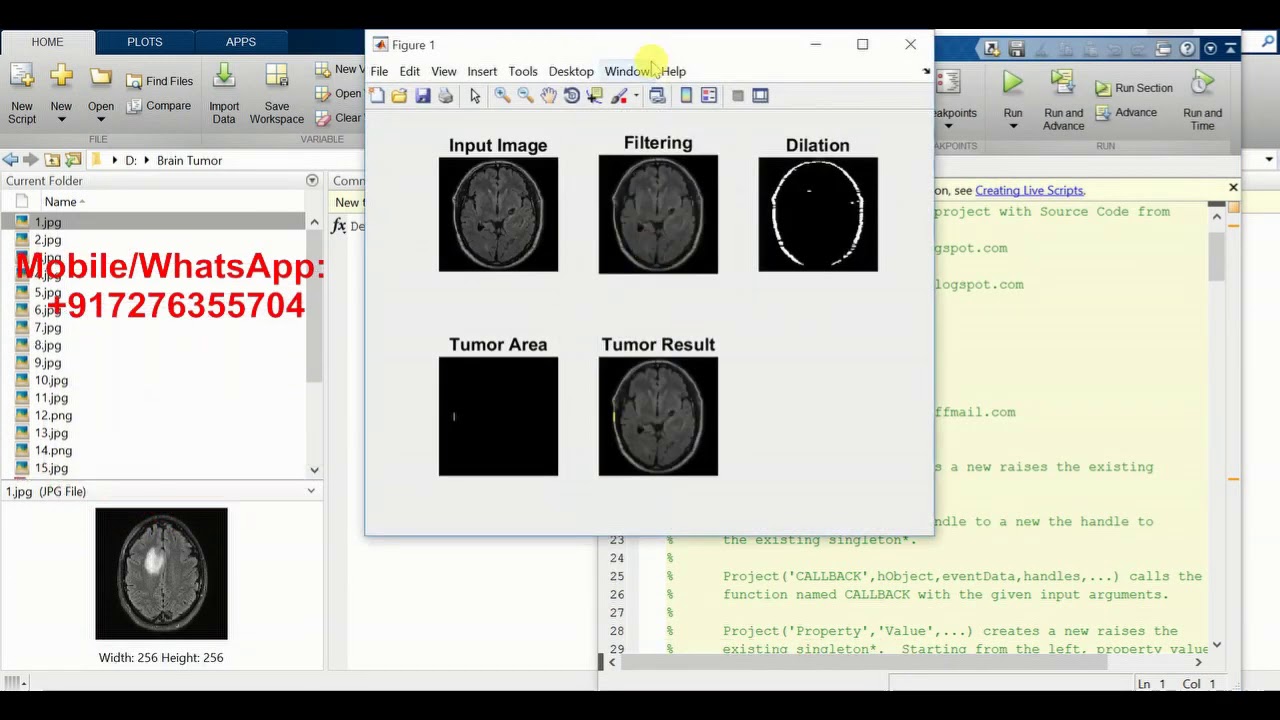Viewport: 1280px width, 720px height.
Task: Click the Insert Colorbar icon
Action: coord(686,95)
